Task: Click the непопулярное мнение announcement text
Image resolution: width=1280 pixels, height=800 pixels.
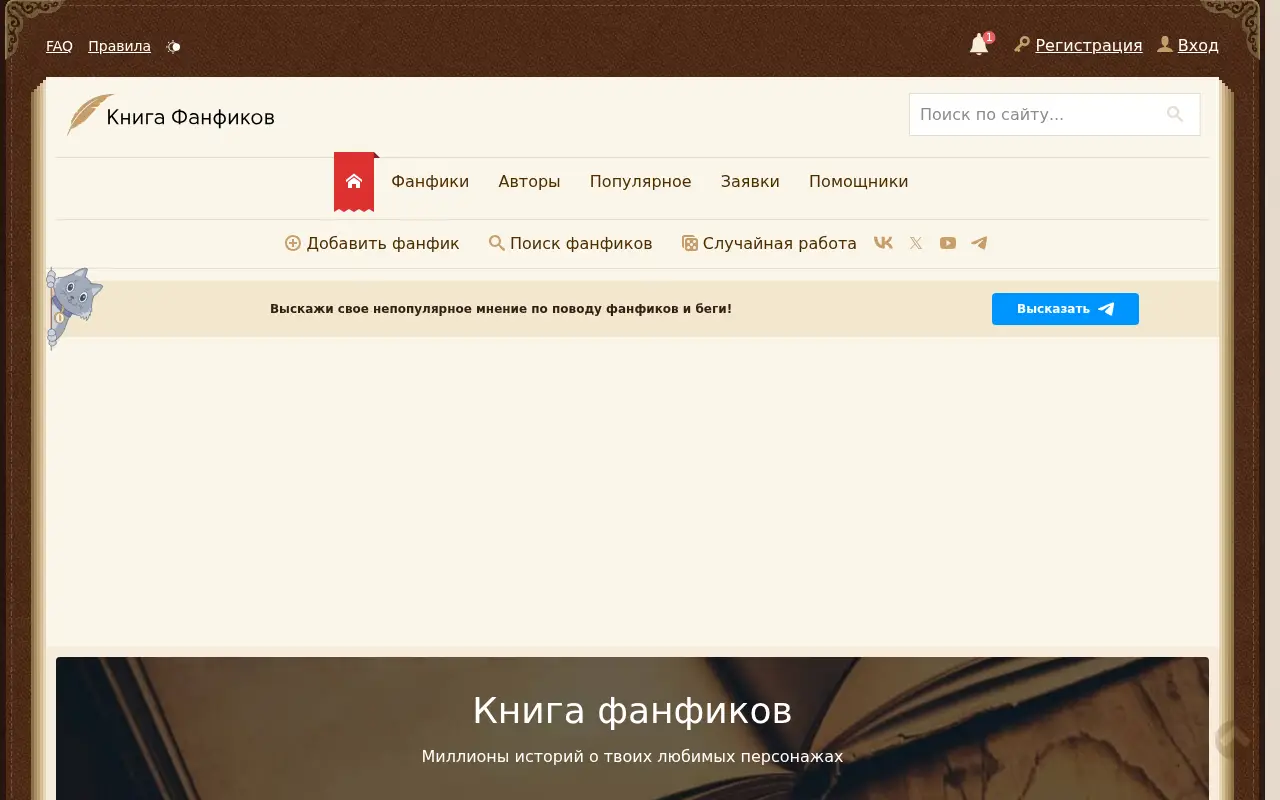Action: 501,309
